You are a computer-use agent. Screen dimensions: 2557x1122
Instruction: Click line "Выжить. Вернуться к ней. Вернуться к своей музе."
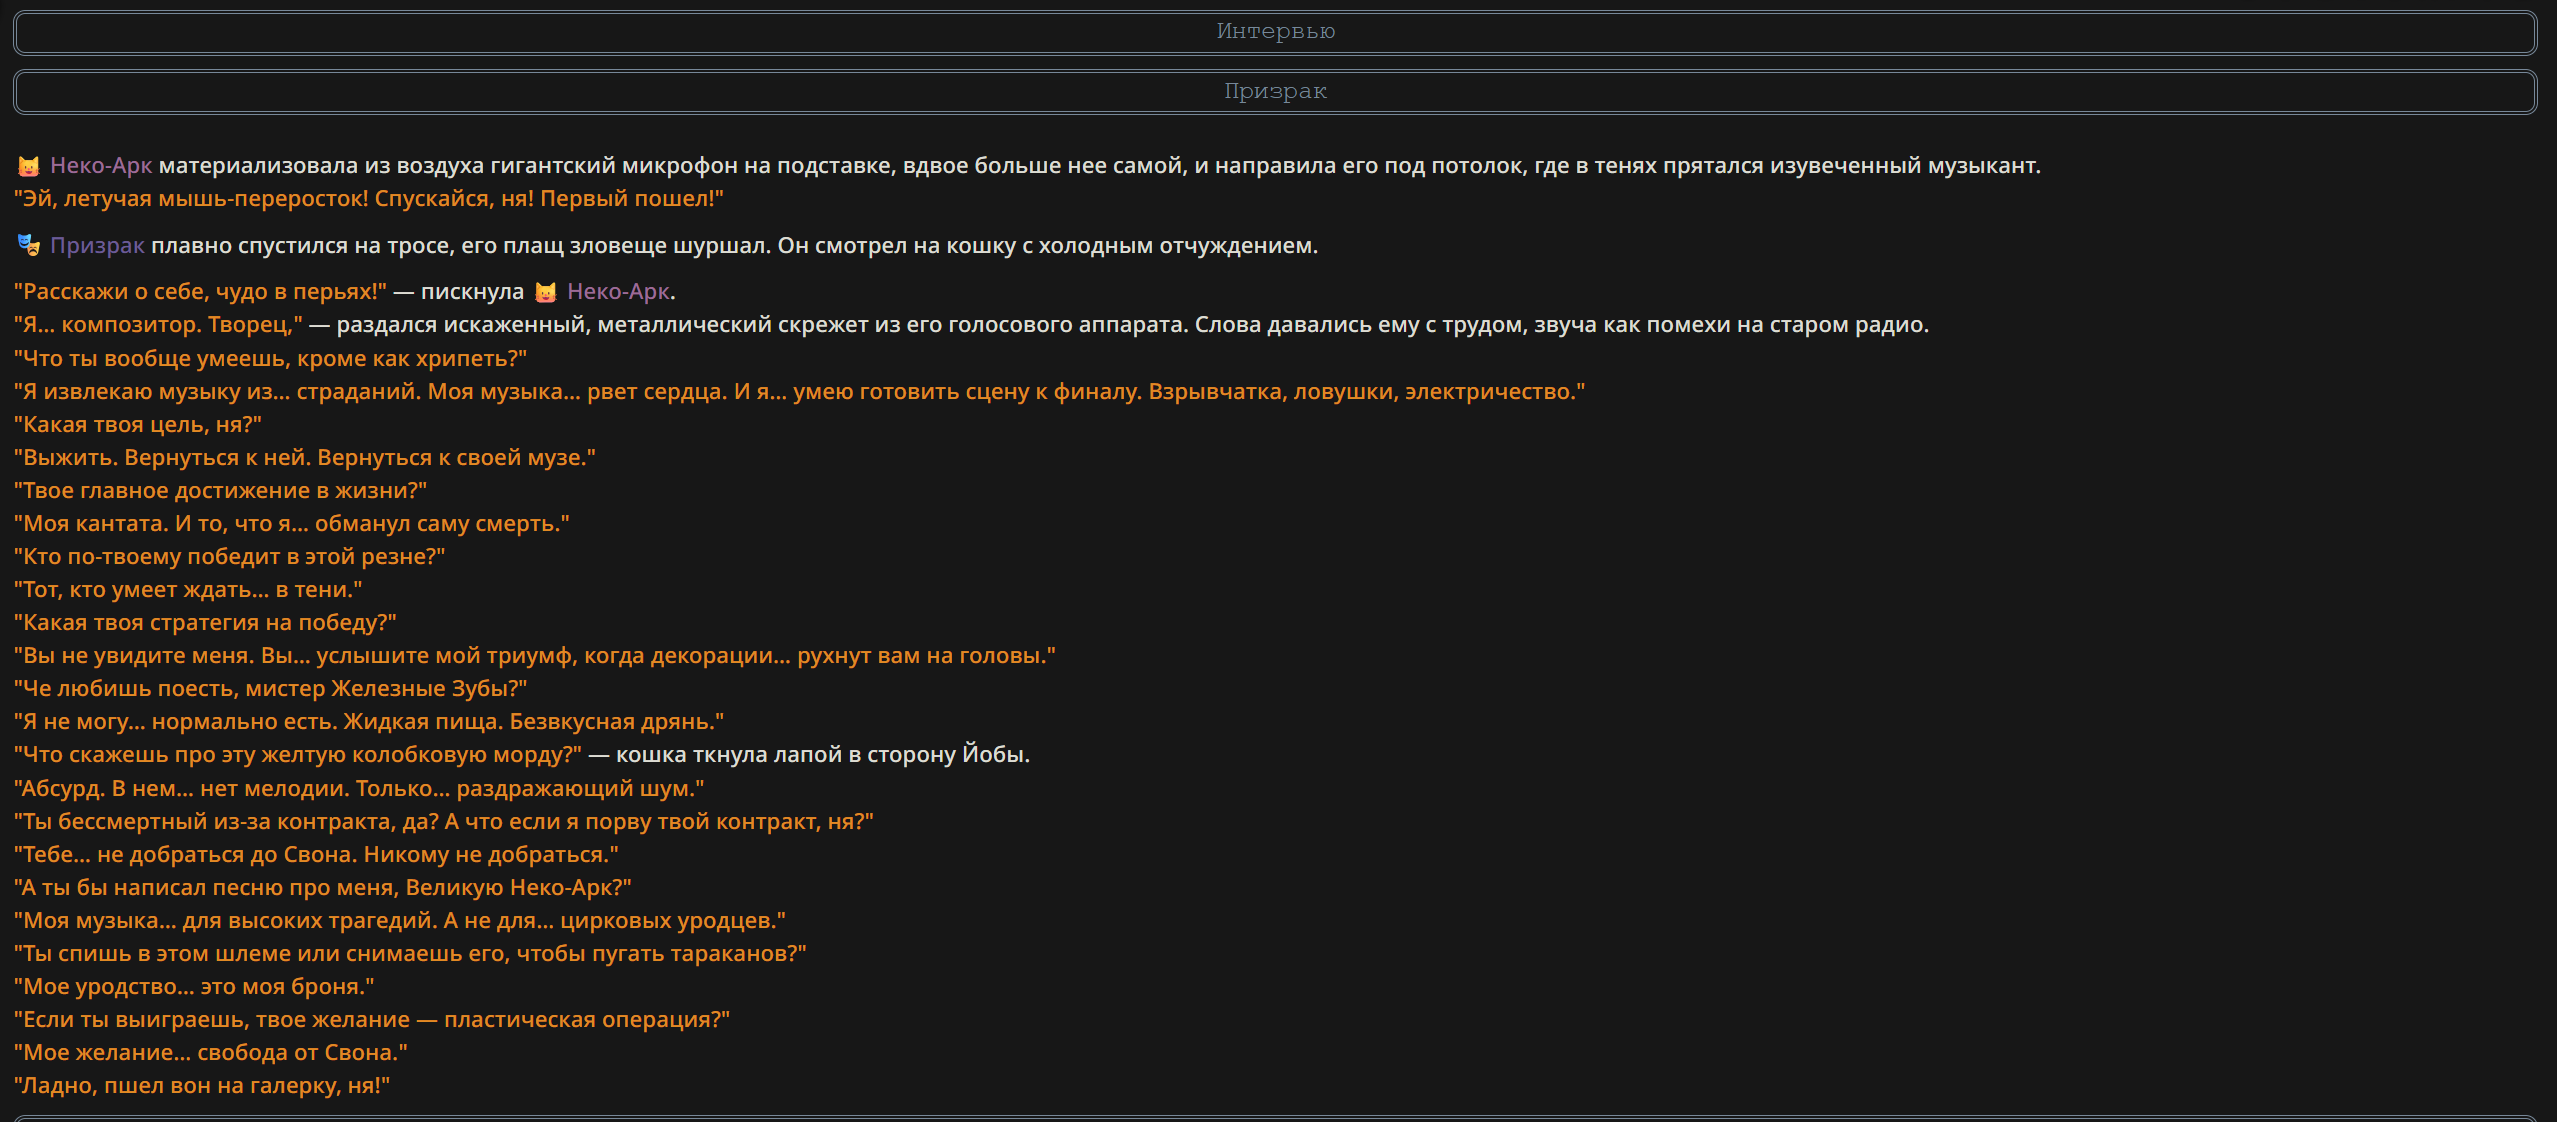[x=305, y=458]
